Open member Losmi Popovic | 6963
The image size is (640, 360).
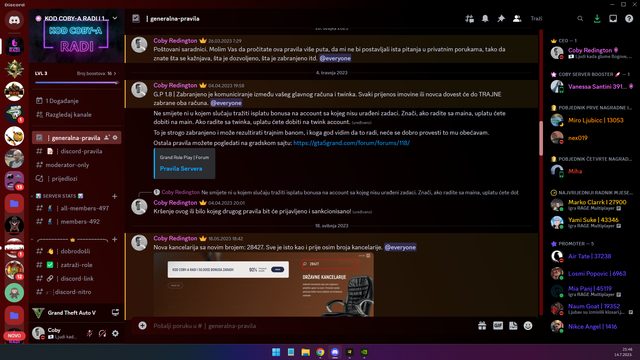[x=592, y=273]
